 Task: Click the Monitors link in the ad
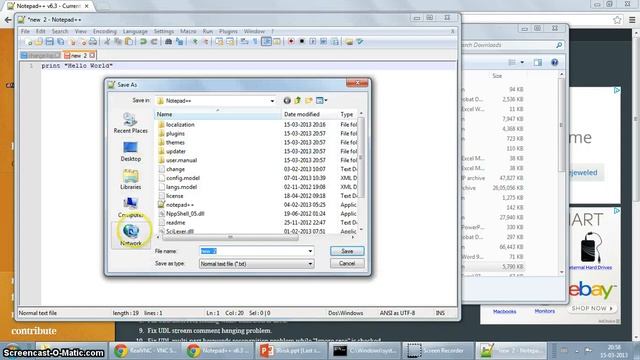544,311
